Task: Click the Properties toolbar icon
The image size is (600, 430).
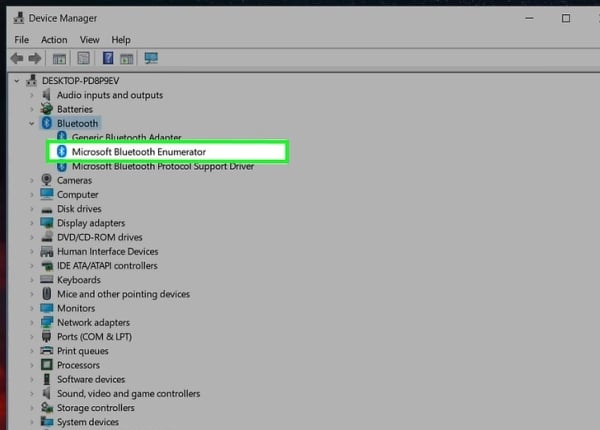Action: 83,59
